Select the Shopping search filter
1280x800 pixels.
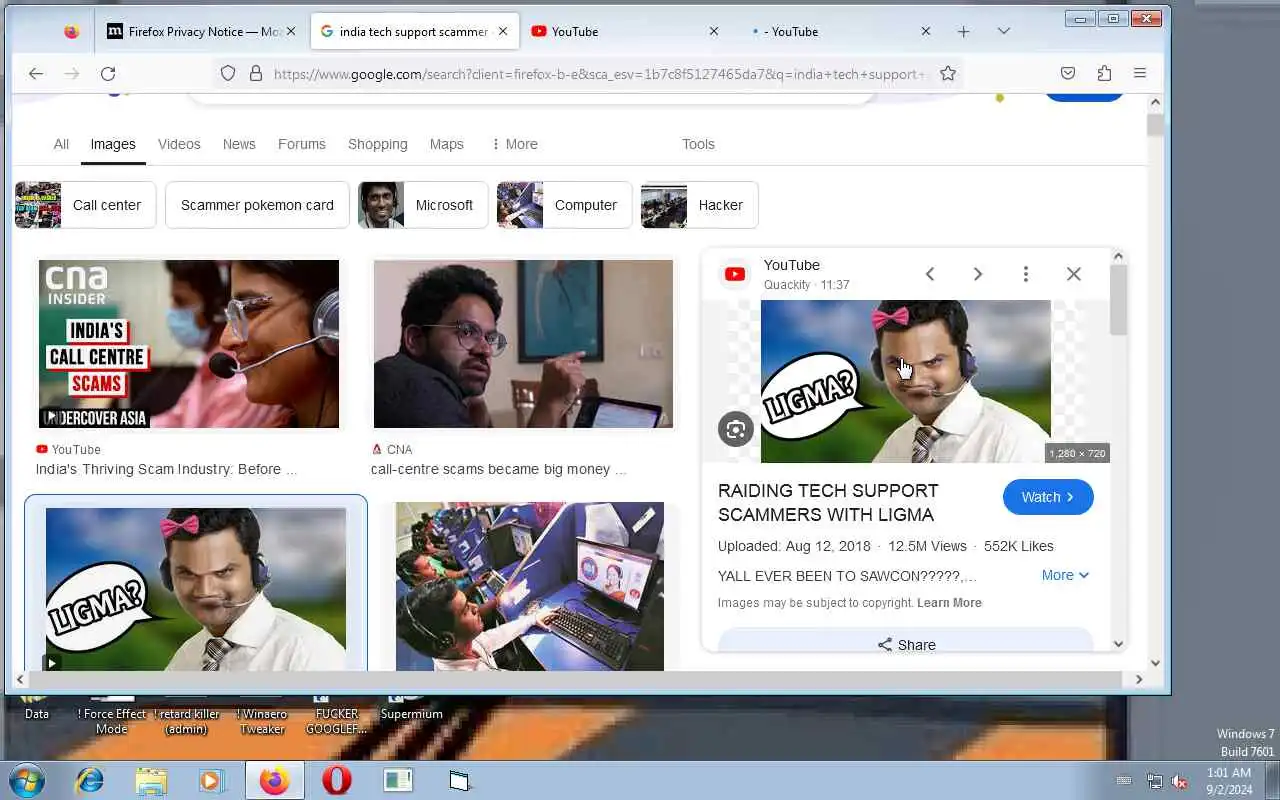pyautogui.click(x=378, y=144)
